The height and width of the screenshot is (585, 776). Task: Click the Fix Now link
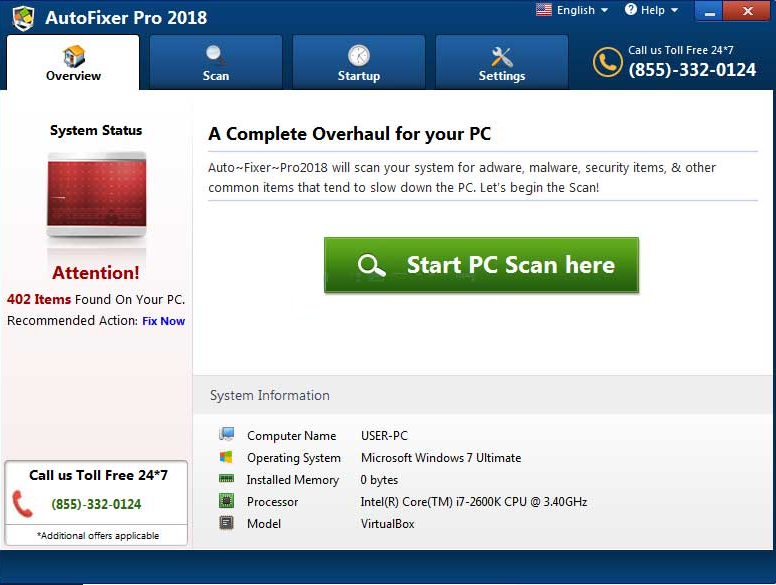pos(163,321)
